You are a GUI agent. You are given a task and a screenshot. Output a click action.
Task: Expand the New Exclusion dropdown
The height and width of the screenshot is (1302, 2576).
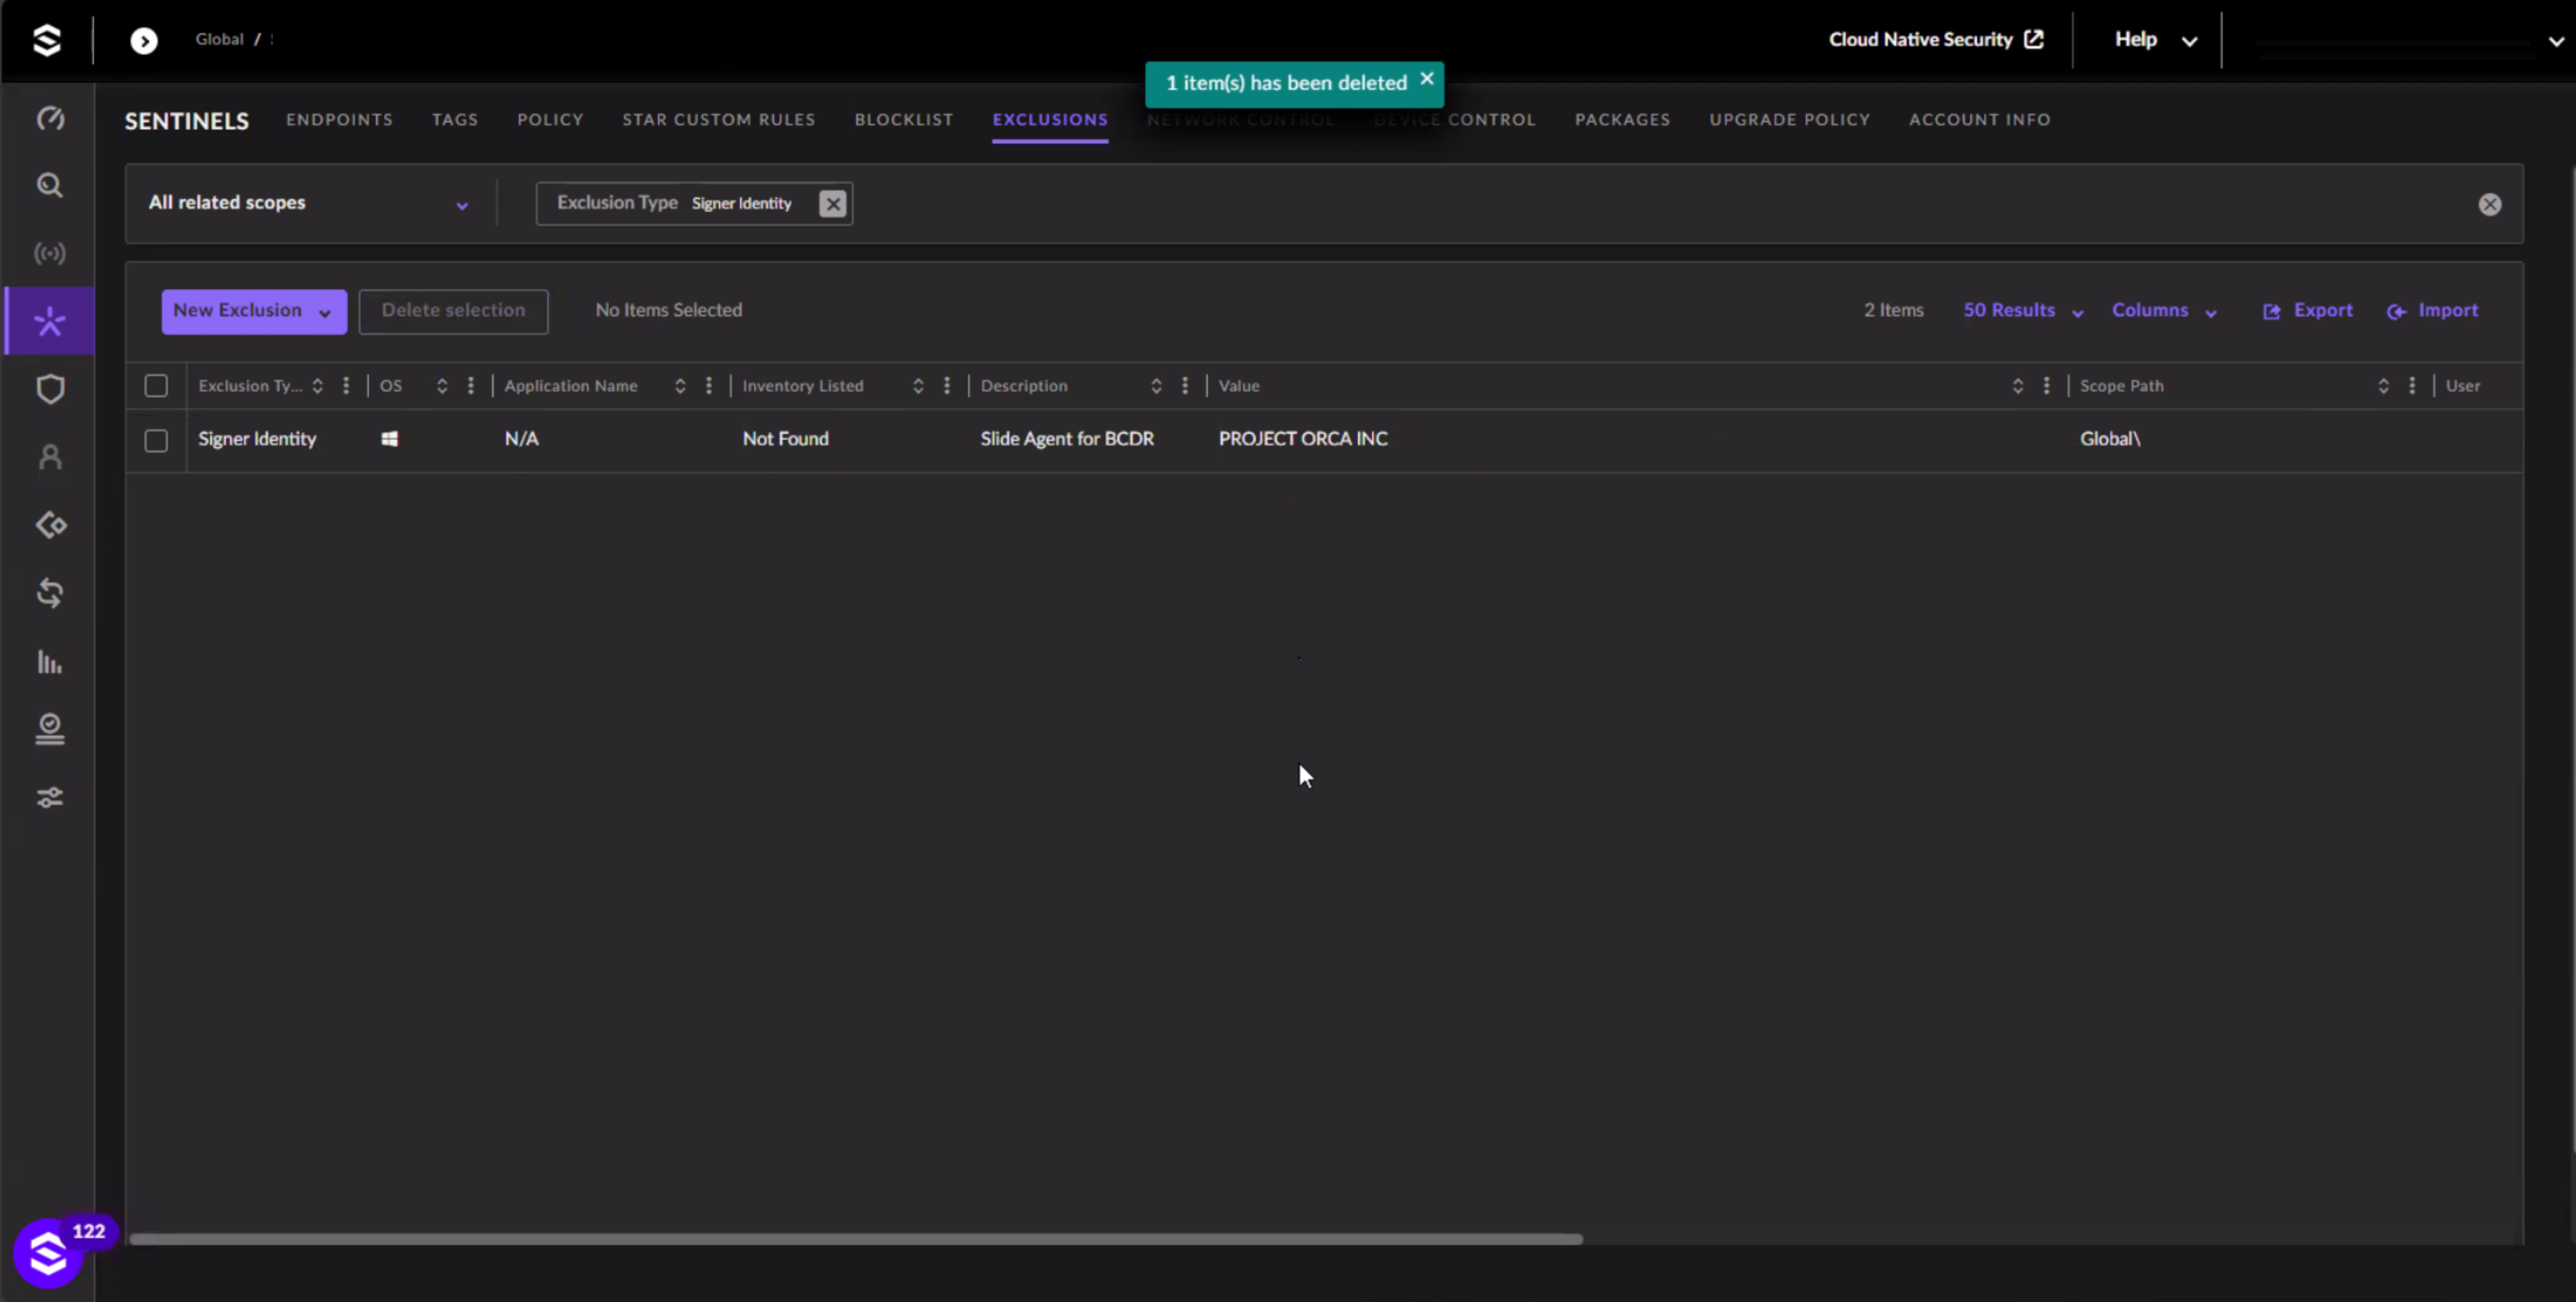254,311
